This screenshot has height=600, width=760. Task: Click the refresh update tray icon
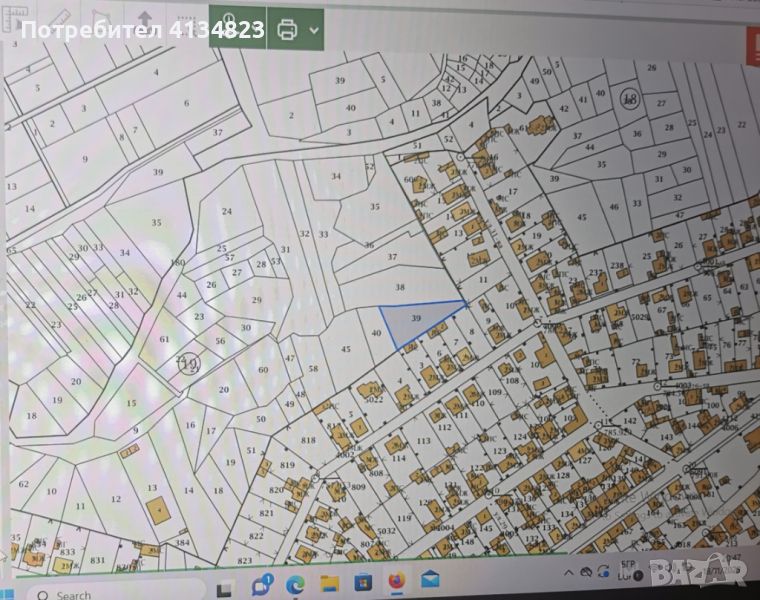tap(603, 571)
